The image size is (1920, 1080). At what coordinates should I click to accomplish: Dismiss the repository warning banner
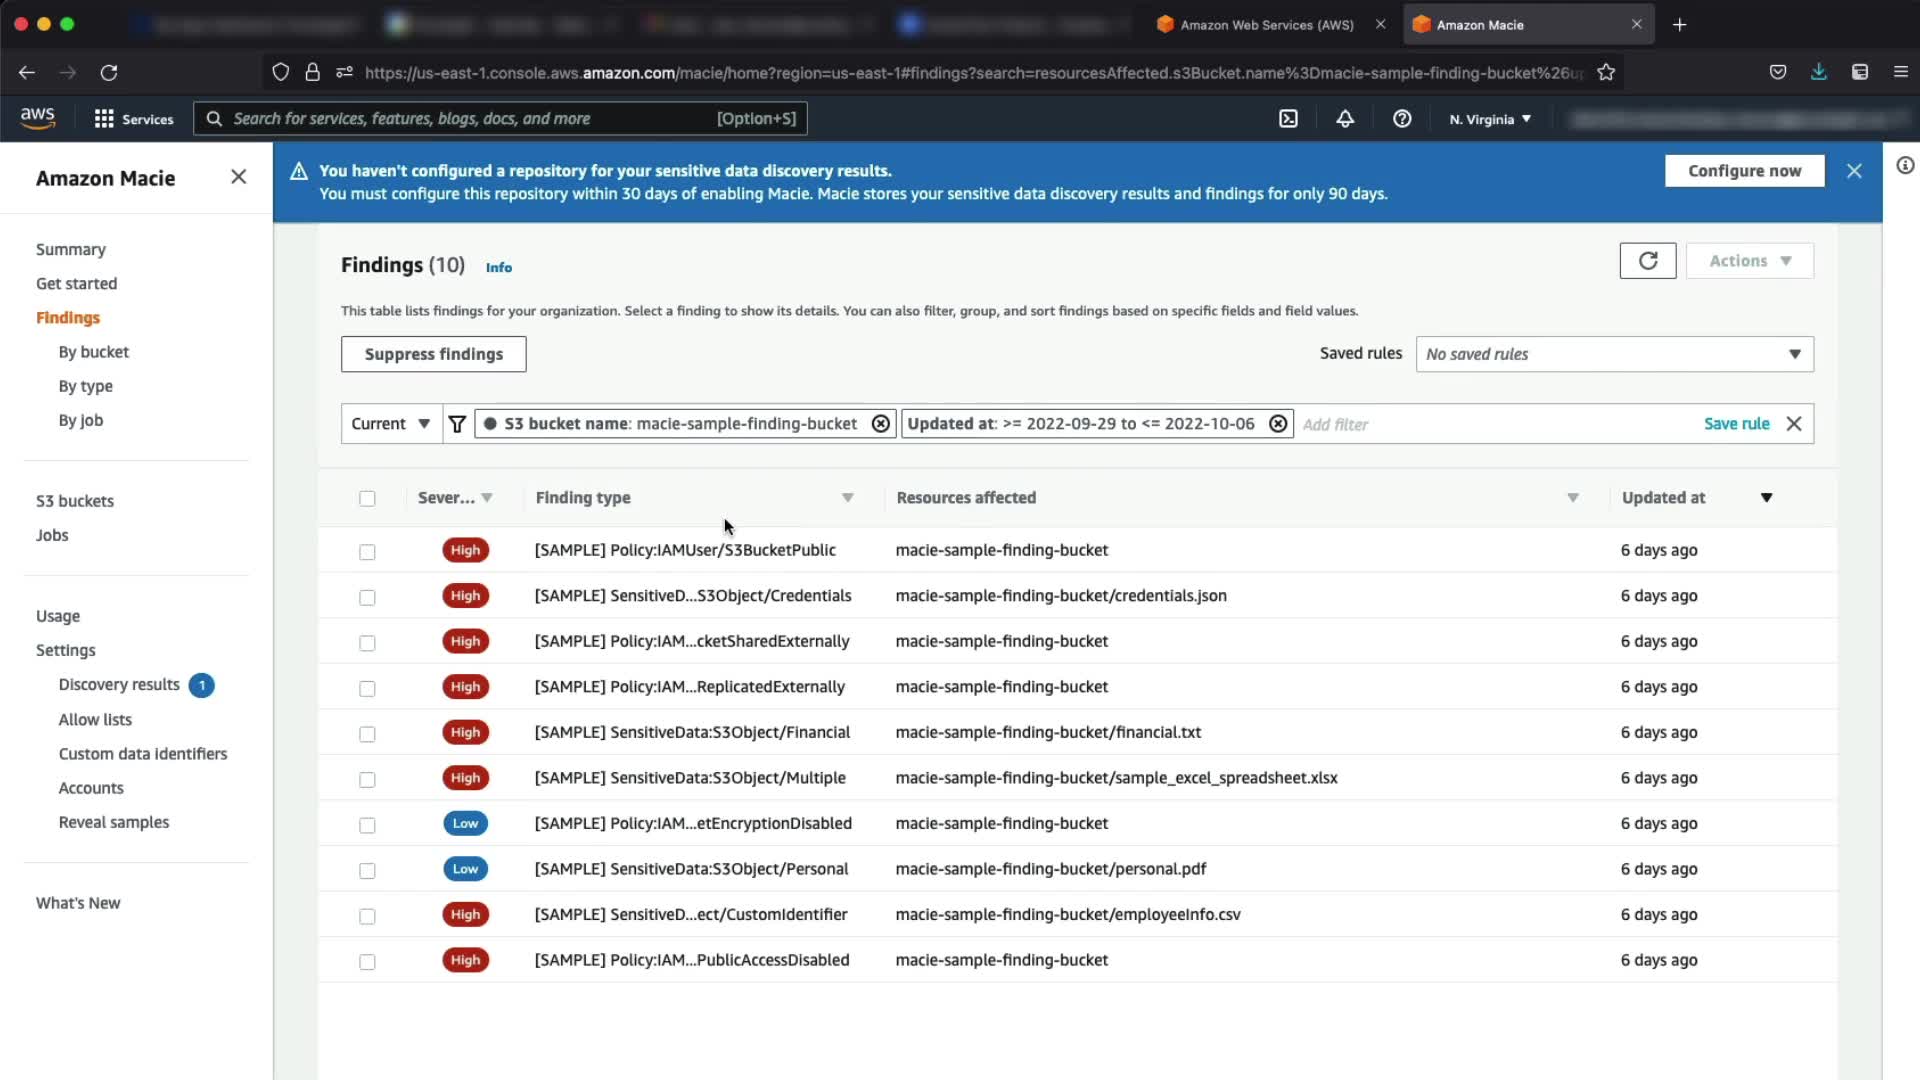click(1854, 171)
